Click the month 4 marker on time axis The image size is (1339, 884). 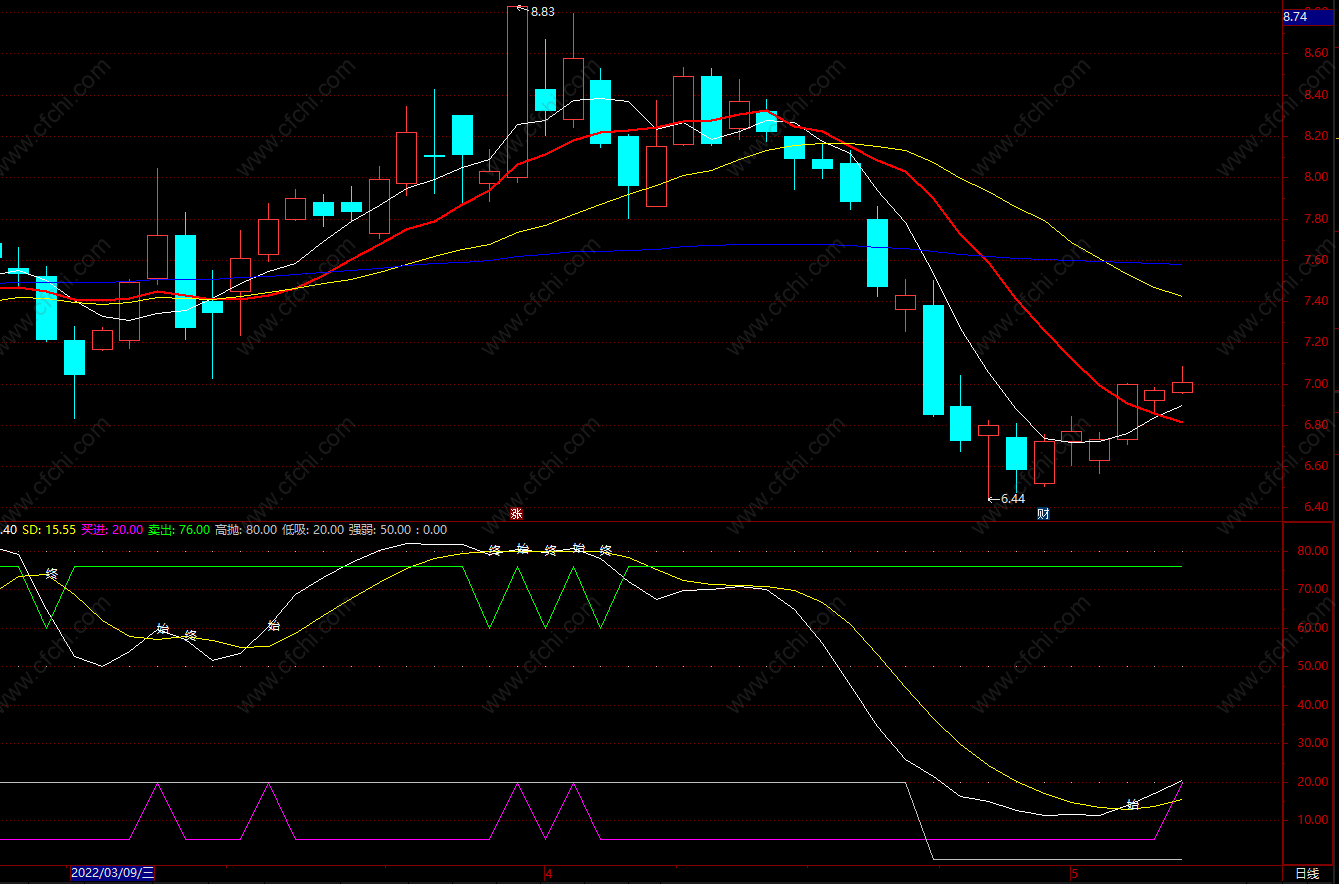pos(548,874)
